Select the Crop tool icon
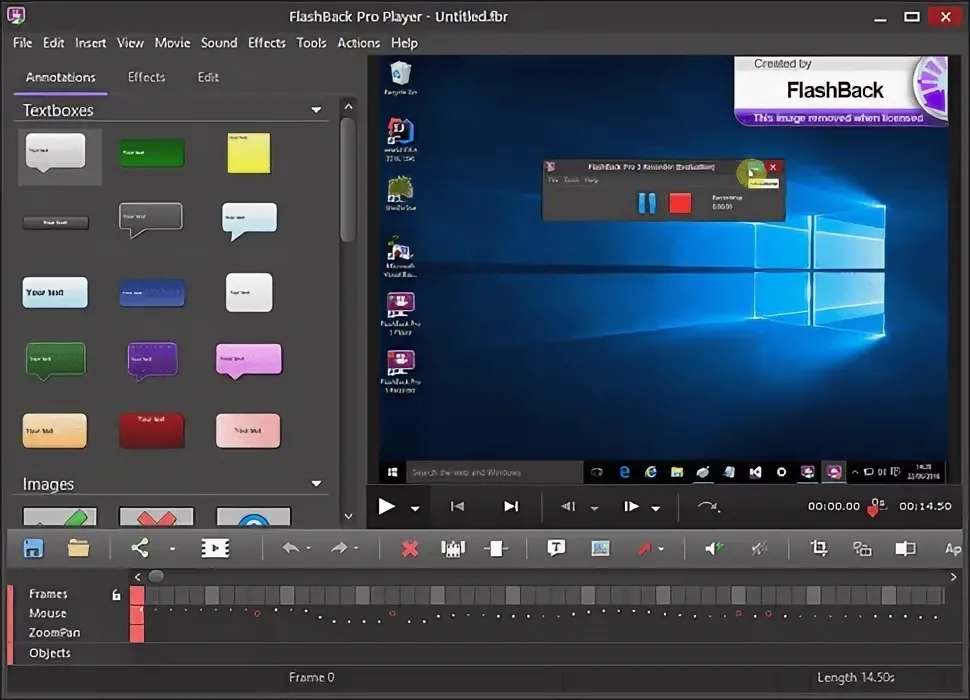 [819, 548]
